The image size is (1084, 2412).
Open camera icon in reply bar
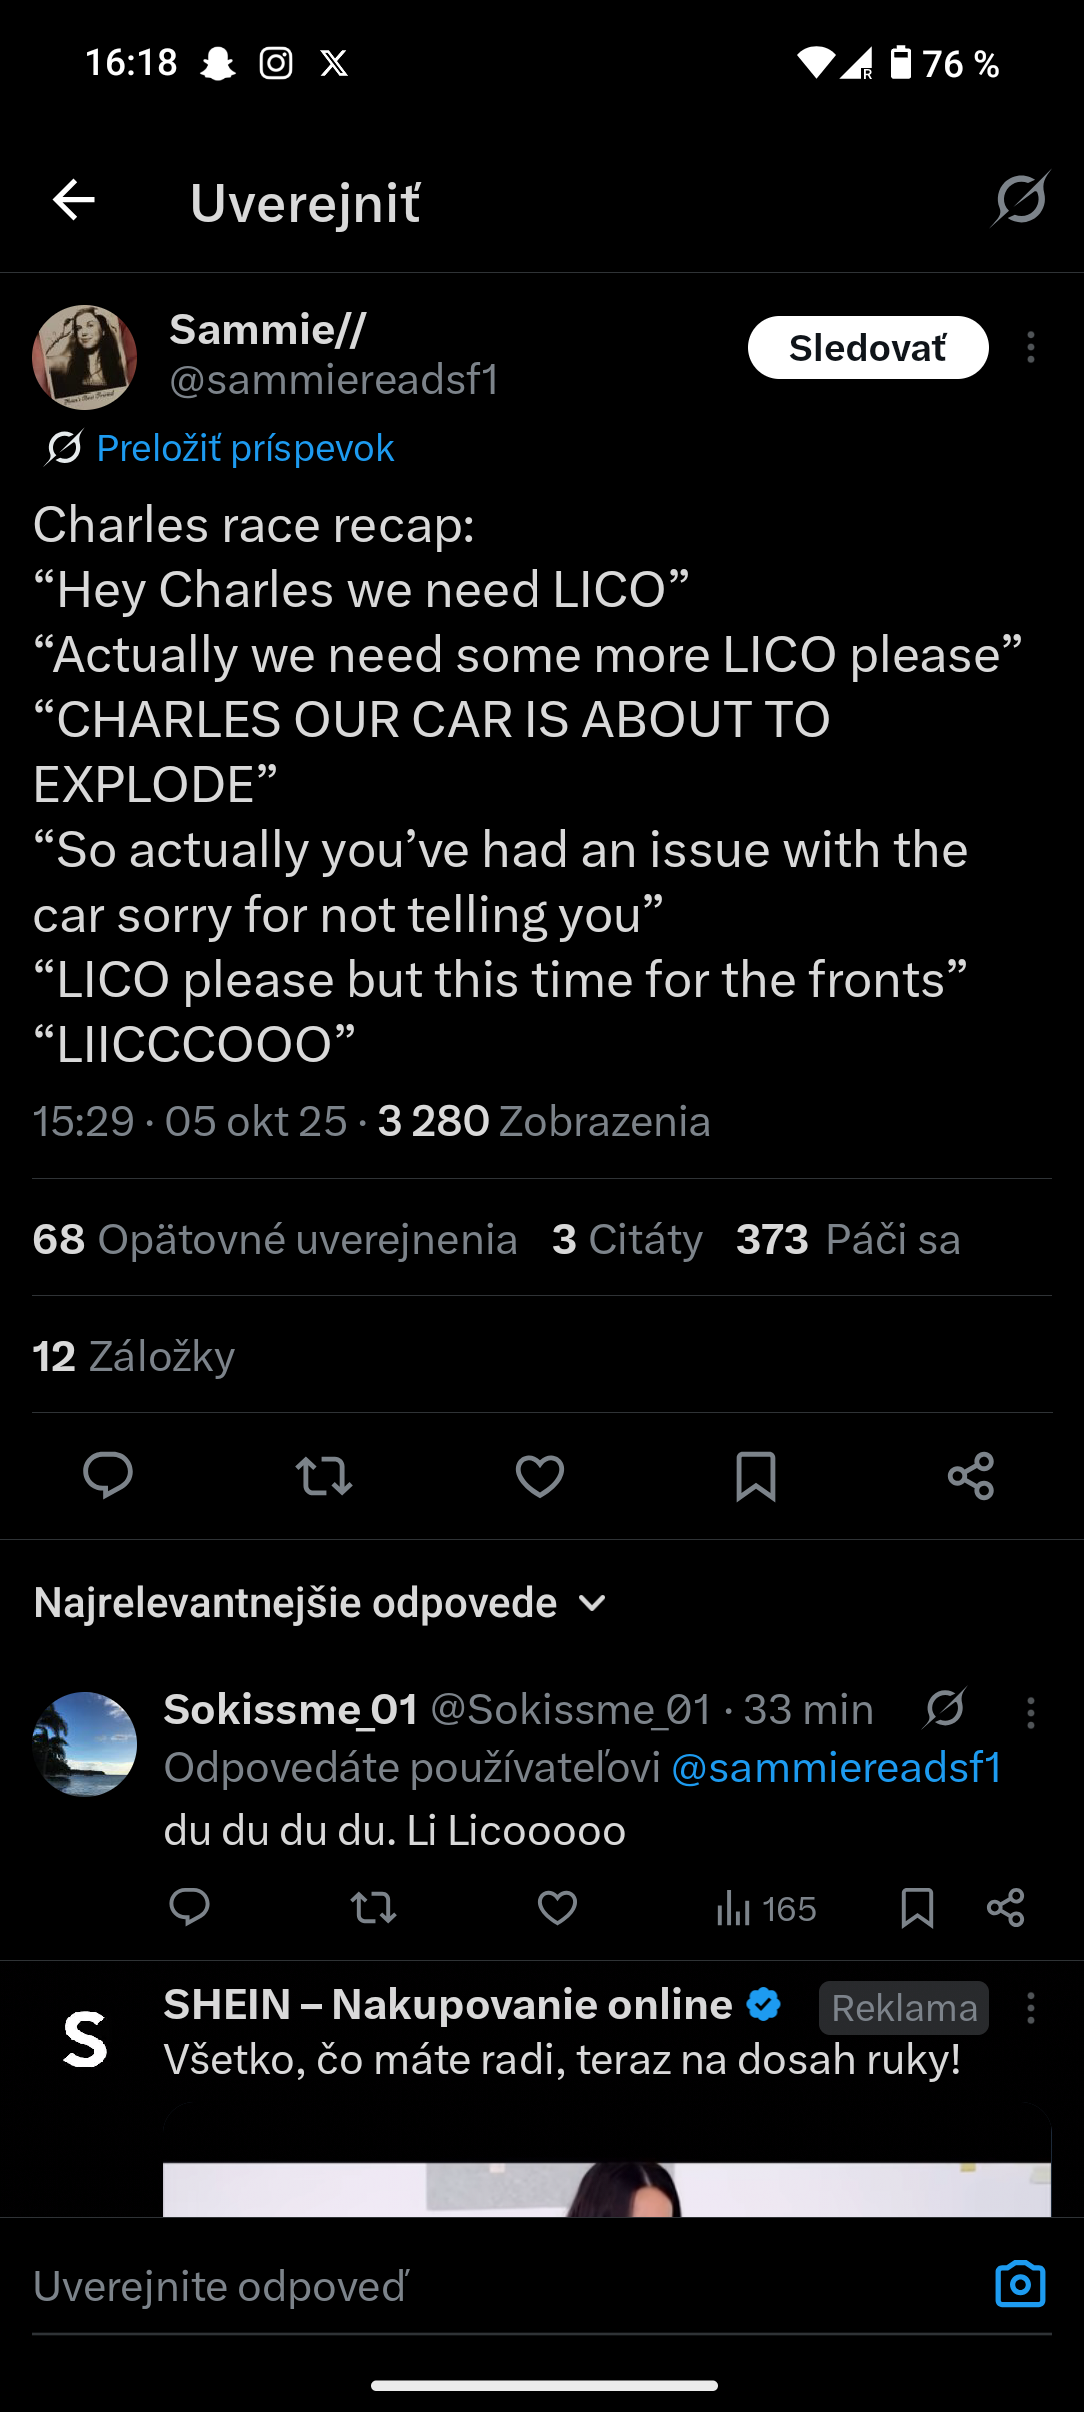(x=1020, y=2284)
